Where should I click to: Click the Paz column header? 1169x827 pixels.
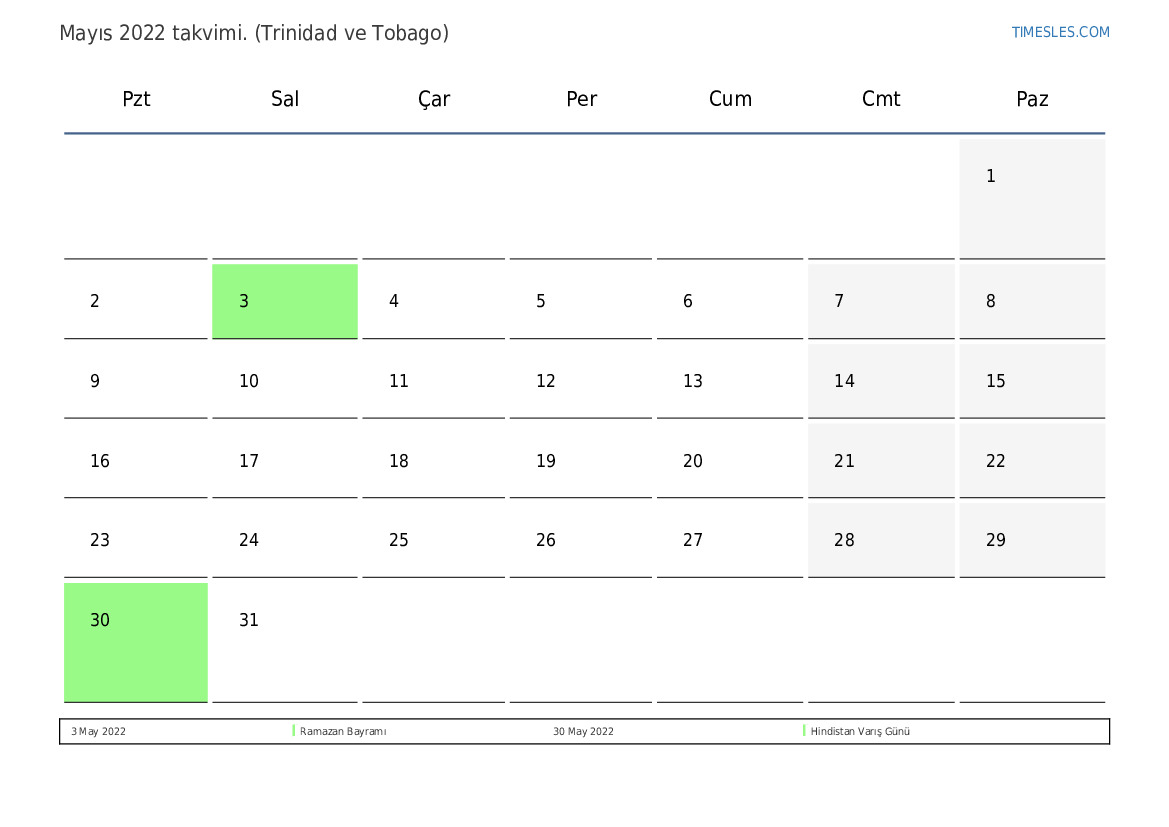coord(1032,99)
